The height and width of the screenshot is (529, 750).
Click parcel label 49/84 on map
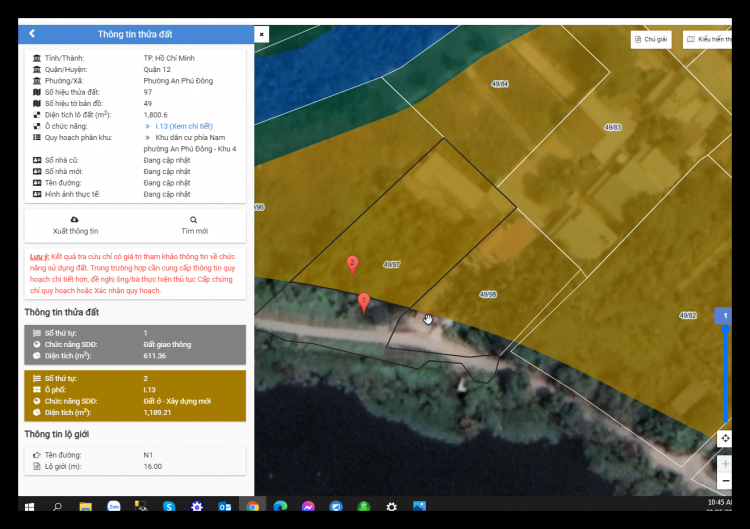500,84
